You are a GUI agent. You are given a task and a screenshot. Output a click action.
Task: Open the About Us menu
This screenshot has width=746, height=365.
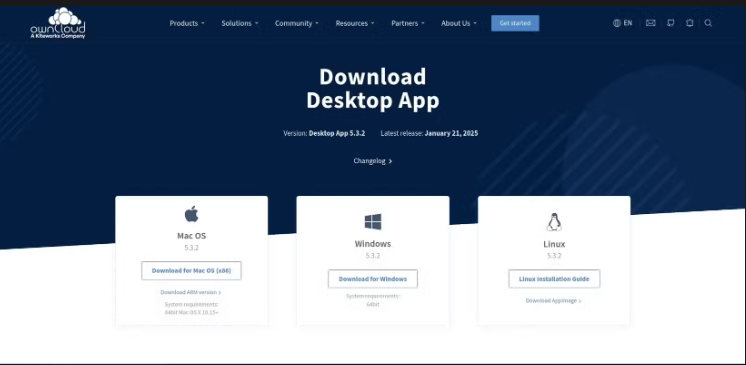coord(459,23)
